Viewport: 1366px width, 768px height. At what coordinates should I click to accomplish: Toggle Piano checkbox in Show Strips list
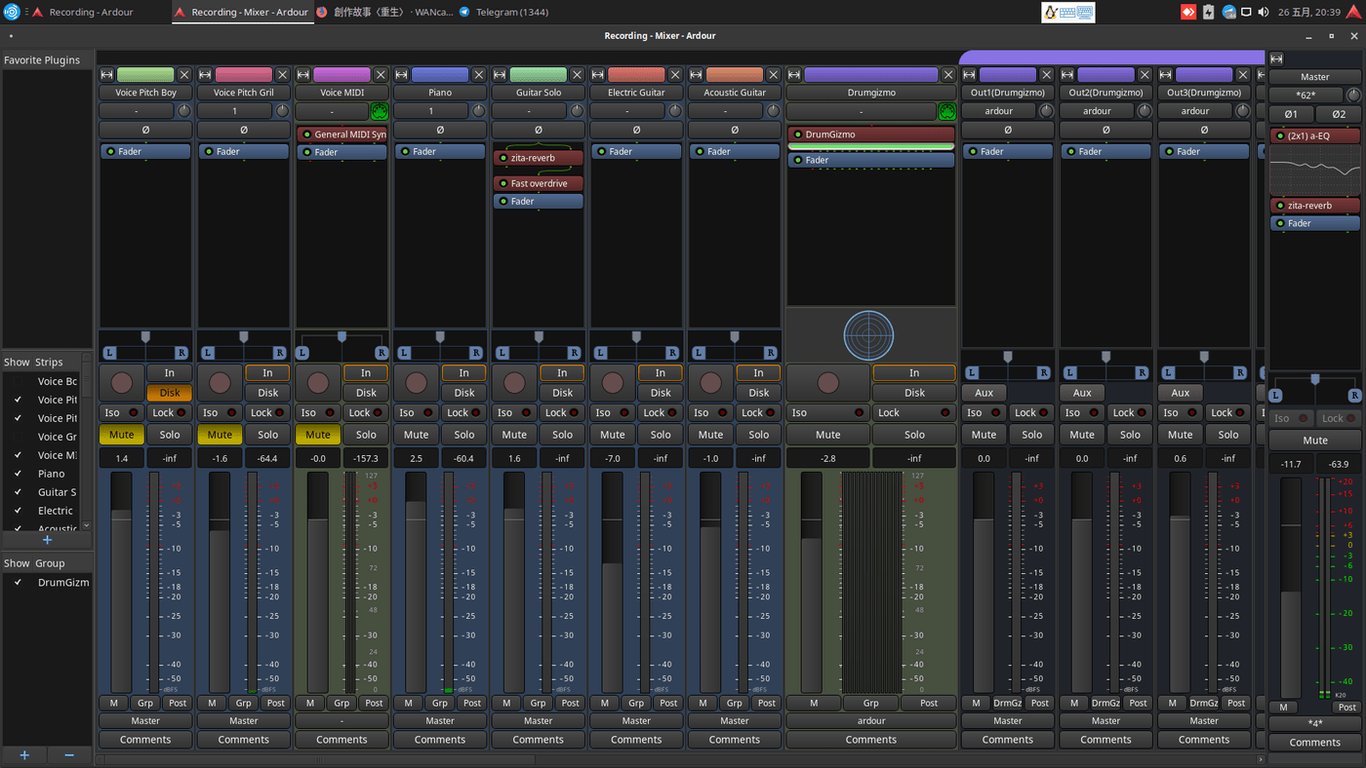(17, 474)
